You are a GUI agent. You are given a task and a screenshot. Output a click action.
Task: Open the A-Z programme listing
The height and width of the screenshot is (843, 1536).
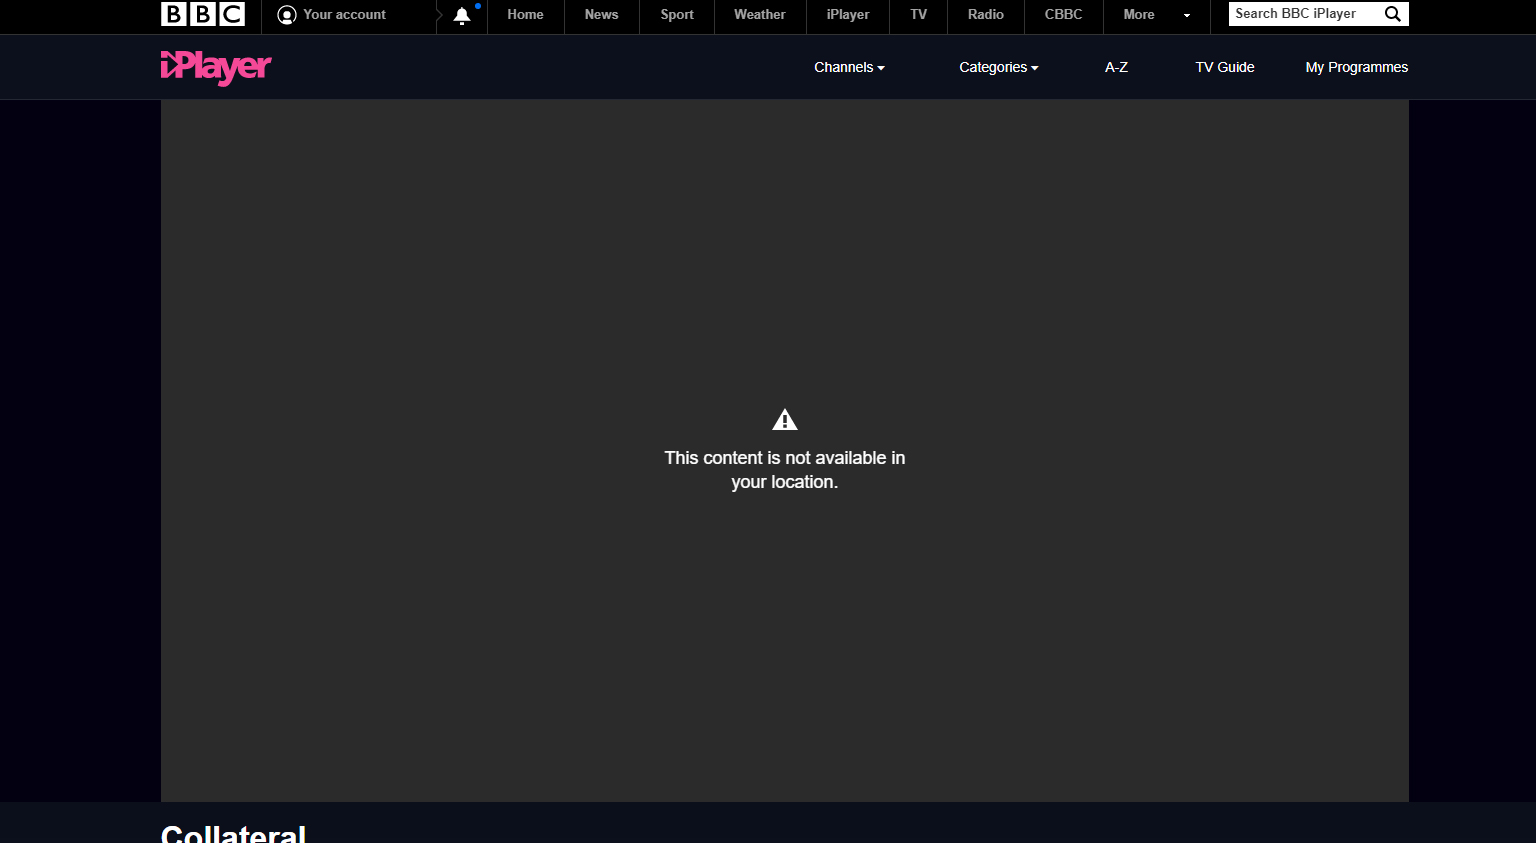point(1116,67)
